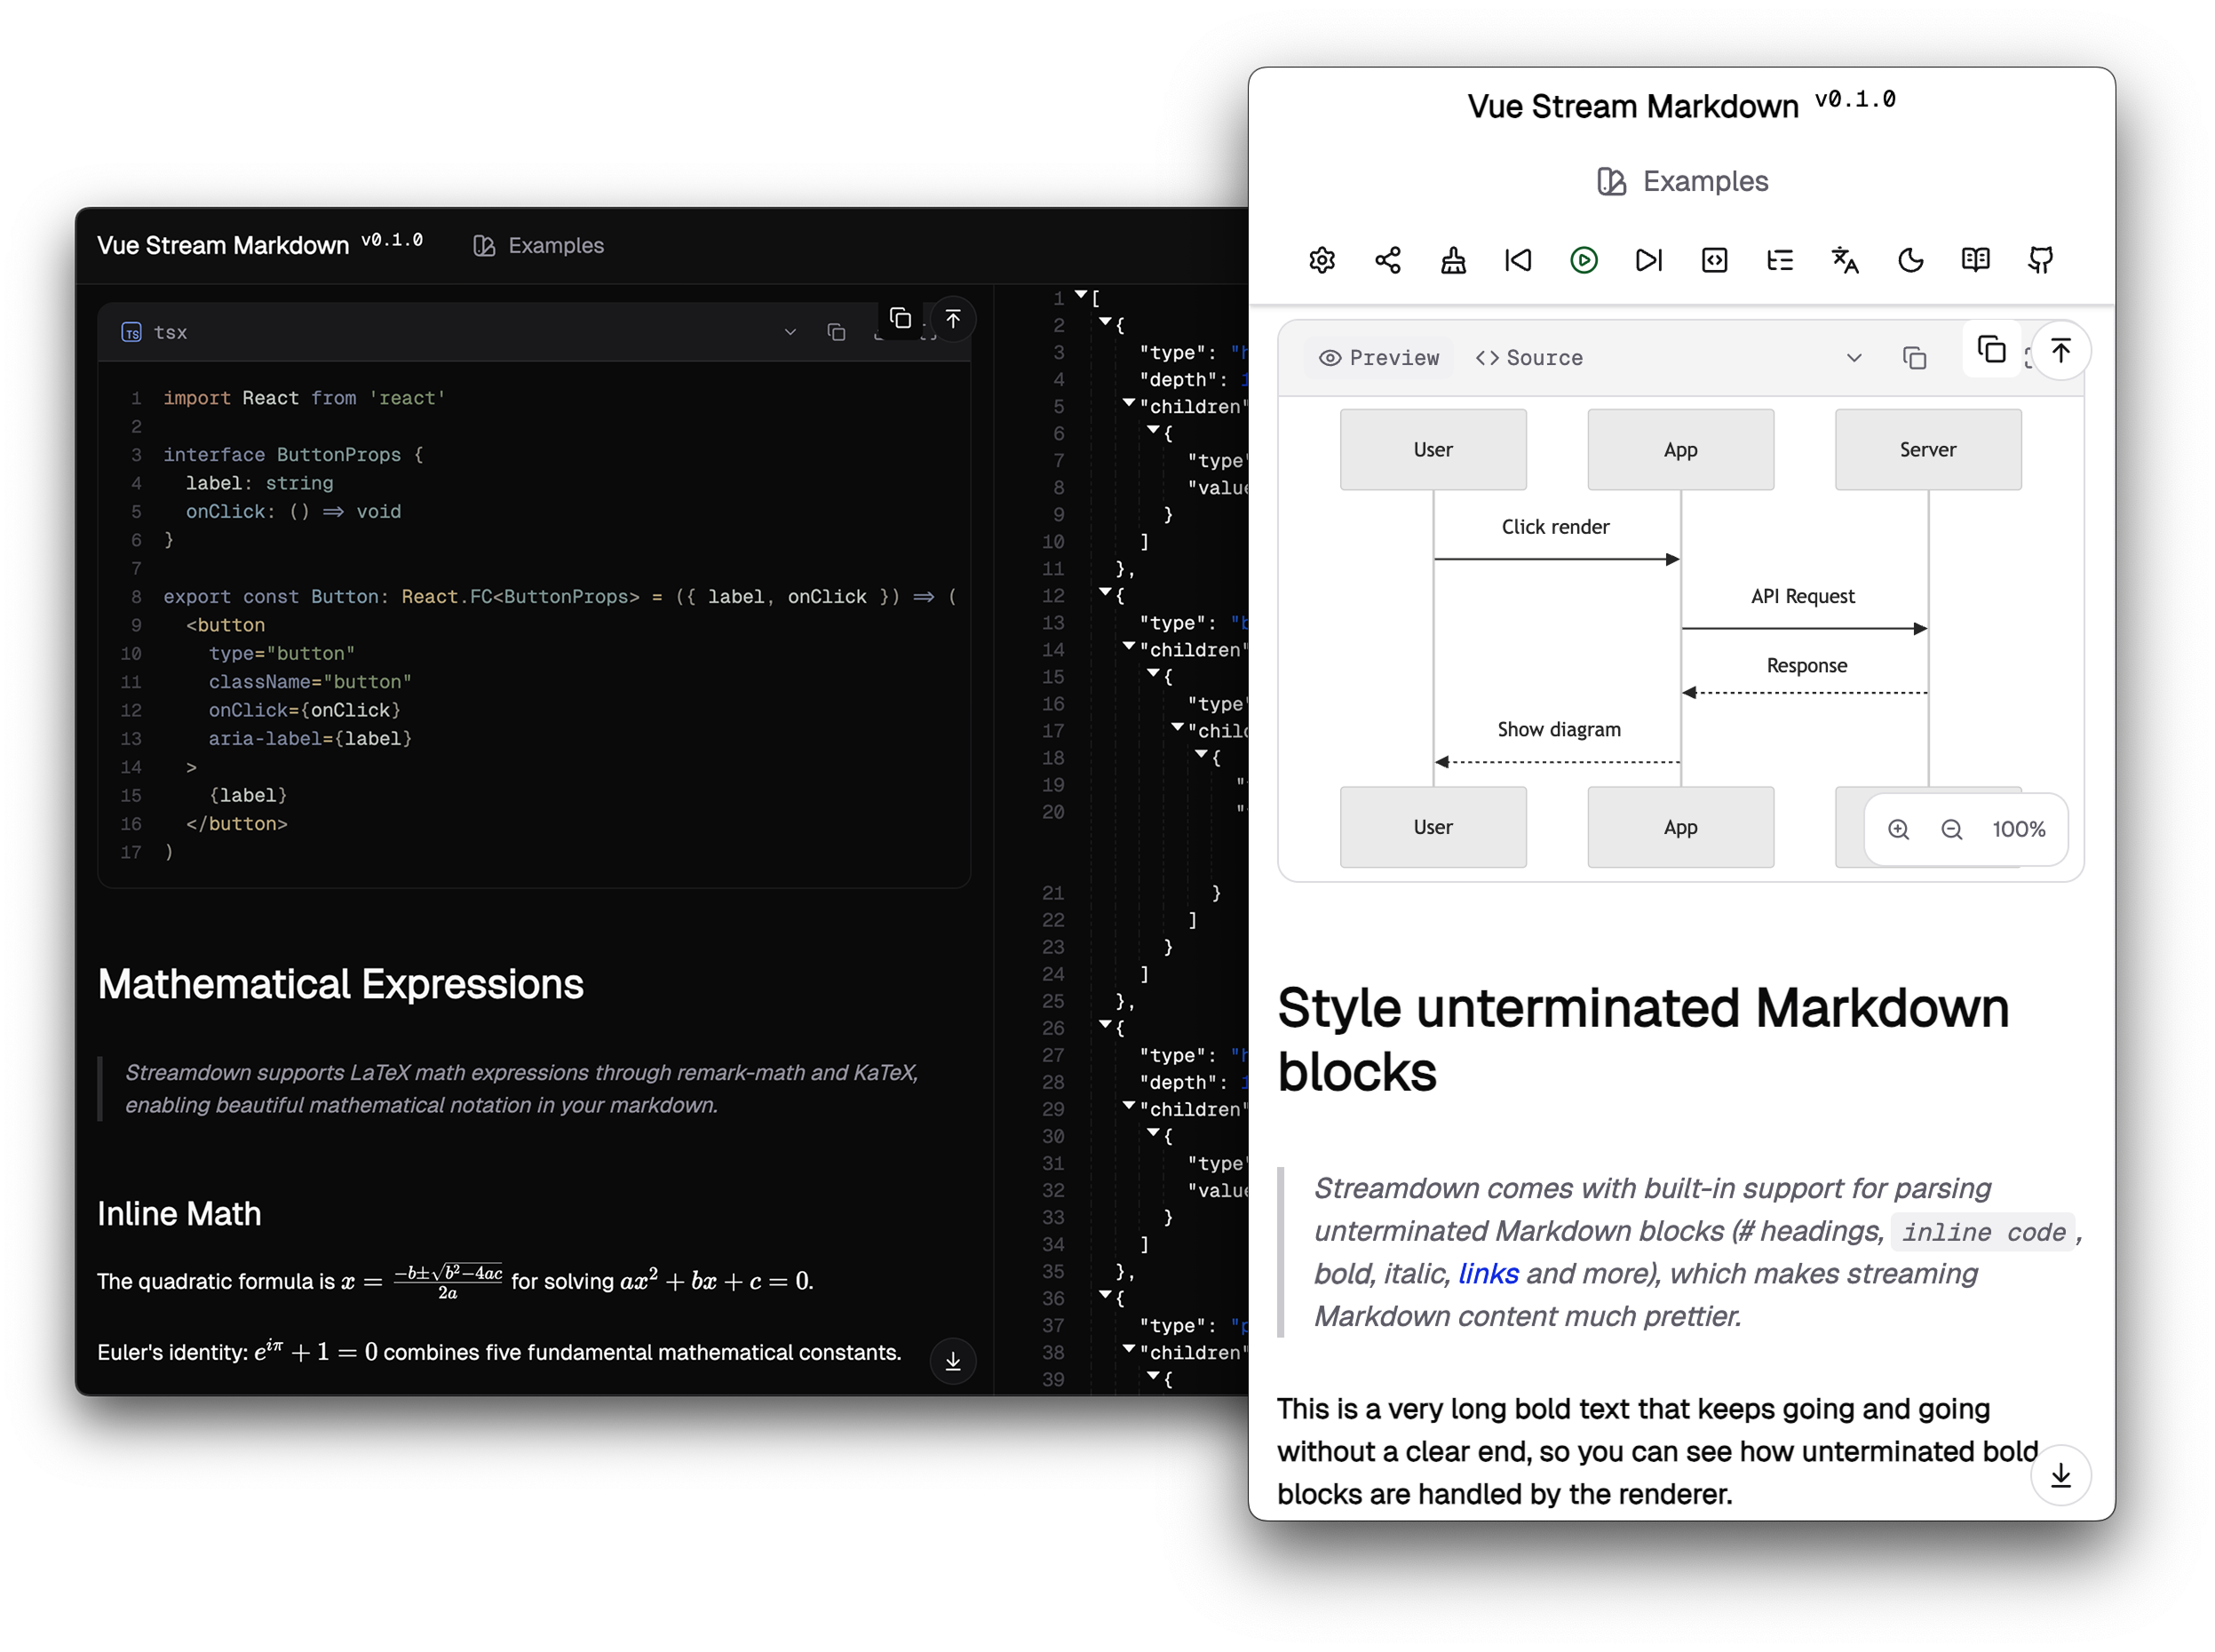Click the TS file icon in tsx header

pyautogui.click(x=131, y=332)
